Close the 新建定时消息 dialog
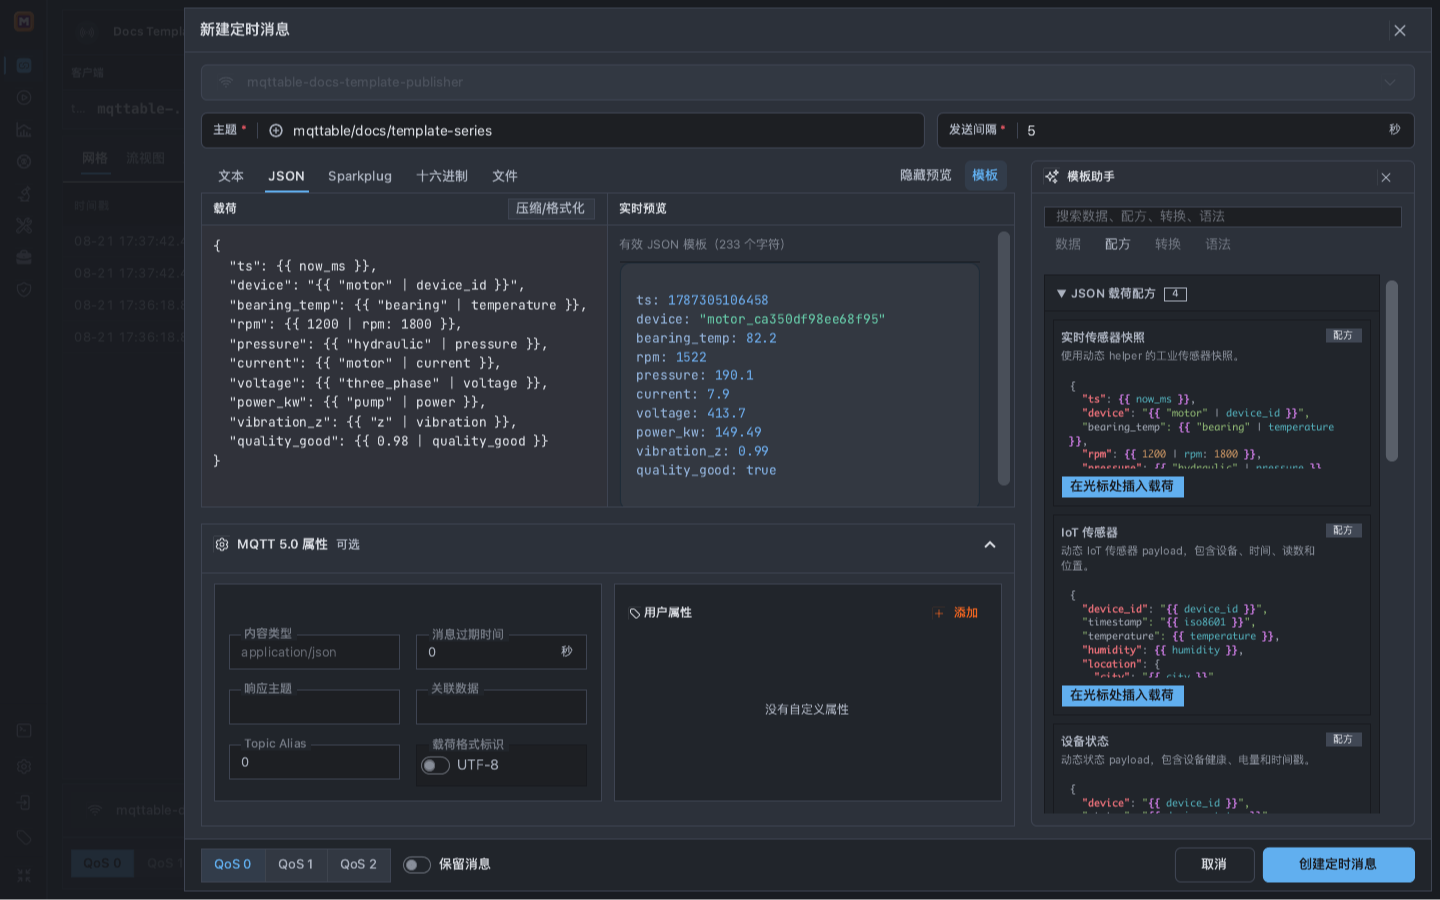The image size is (1440, 900). [1400, 31]
